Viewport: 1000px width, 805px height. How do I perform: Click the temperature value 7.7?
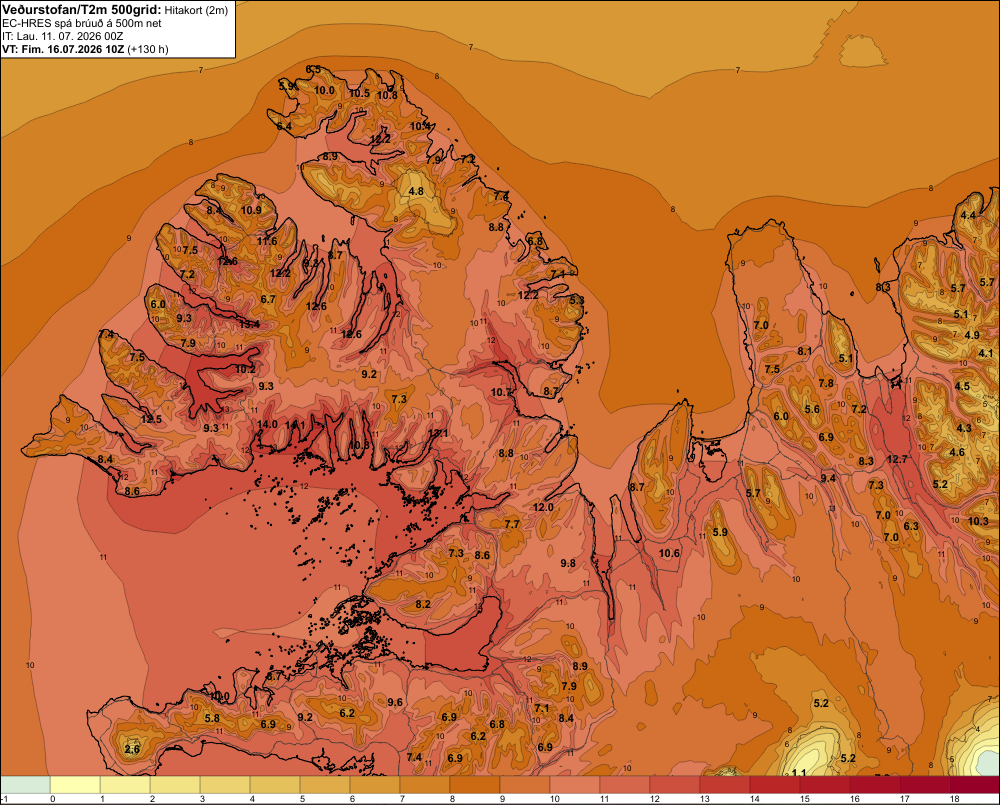point(512,524)
